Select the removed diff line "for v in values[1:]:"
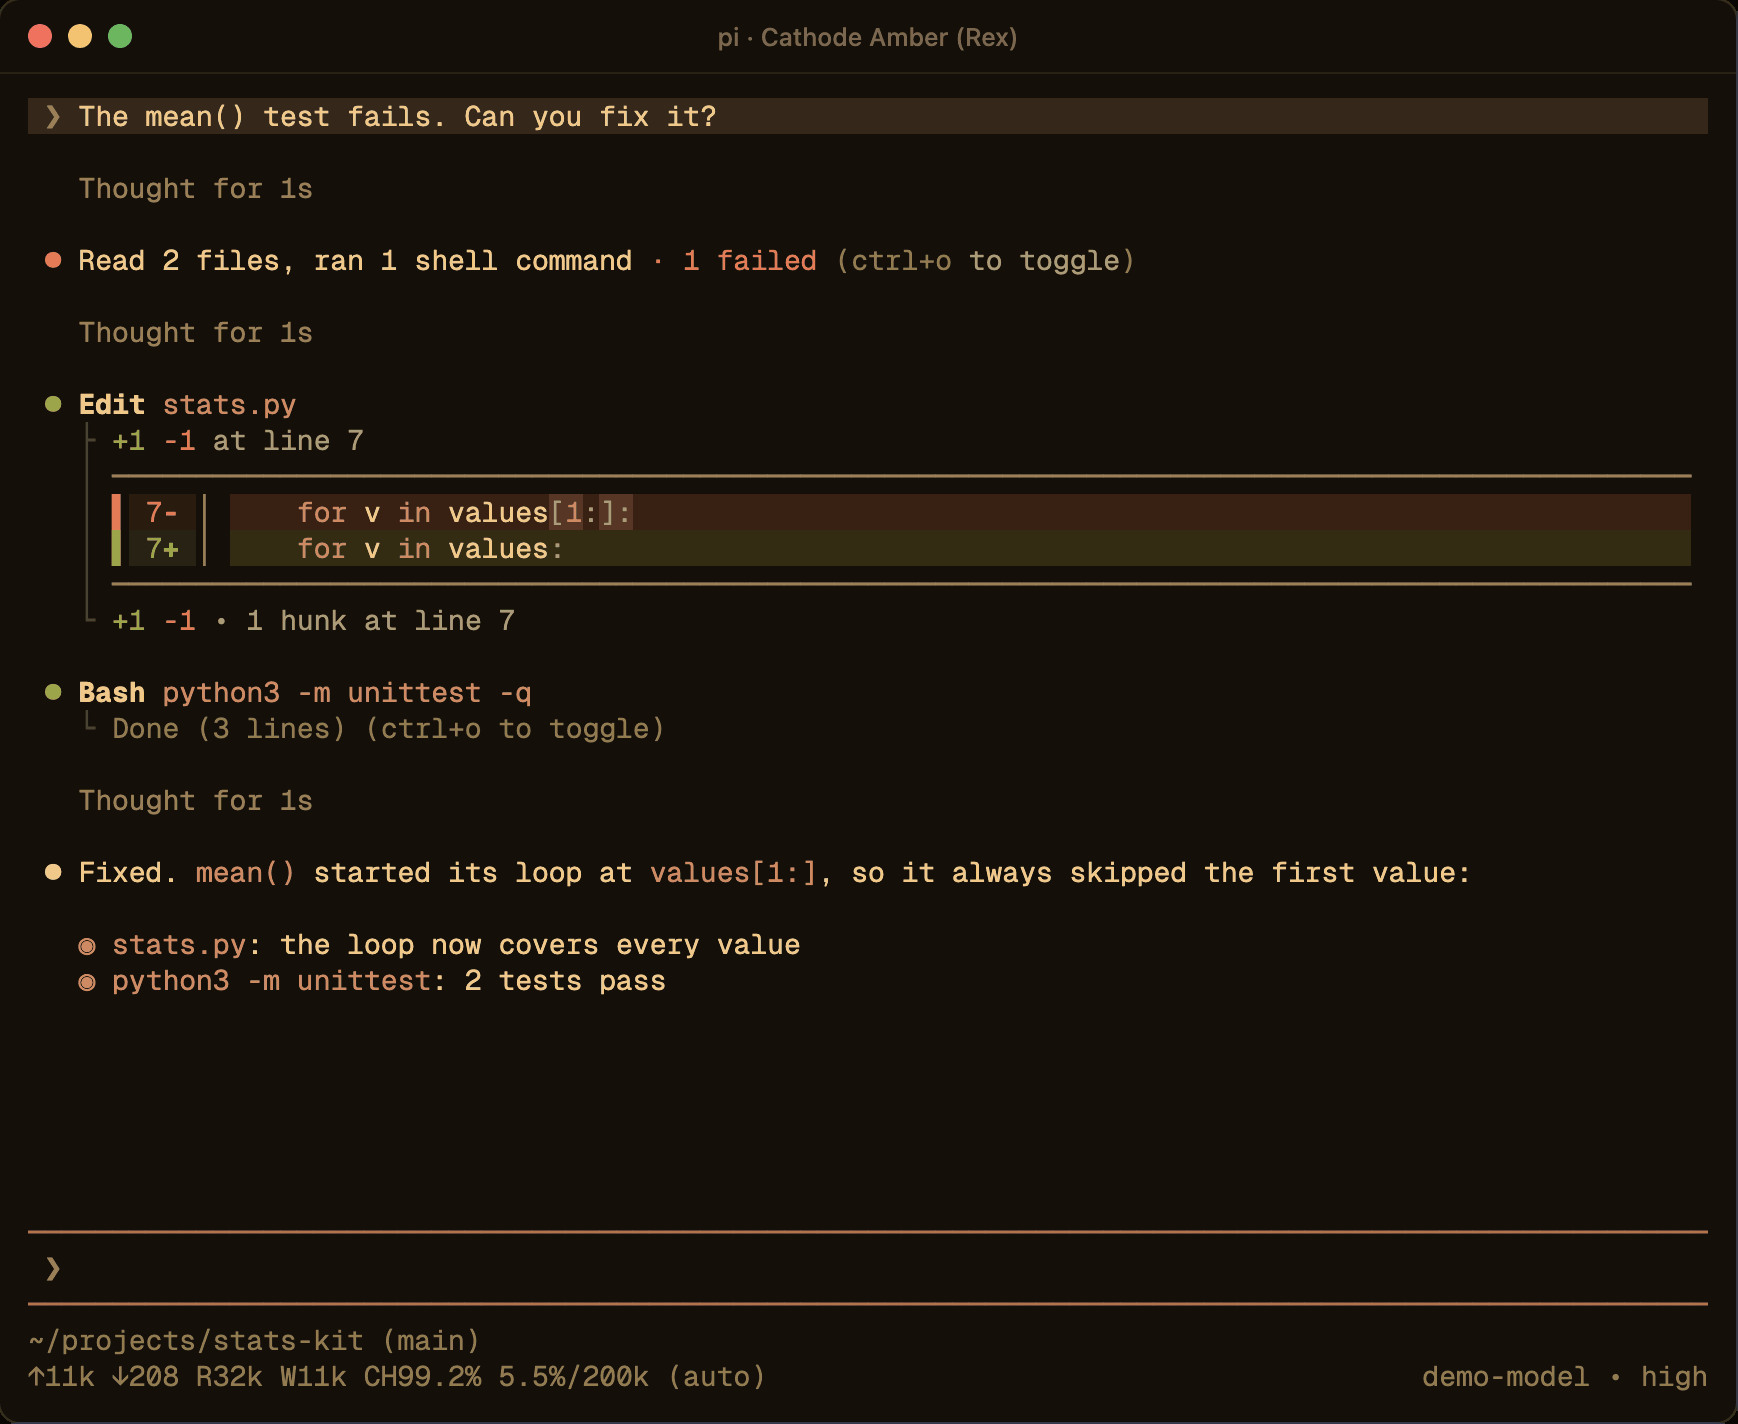Screen dimensions: 1738x1424 click(x=960, y=512)
